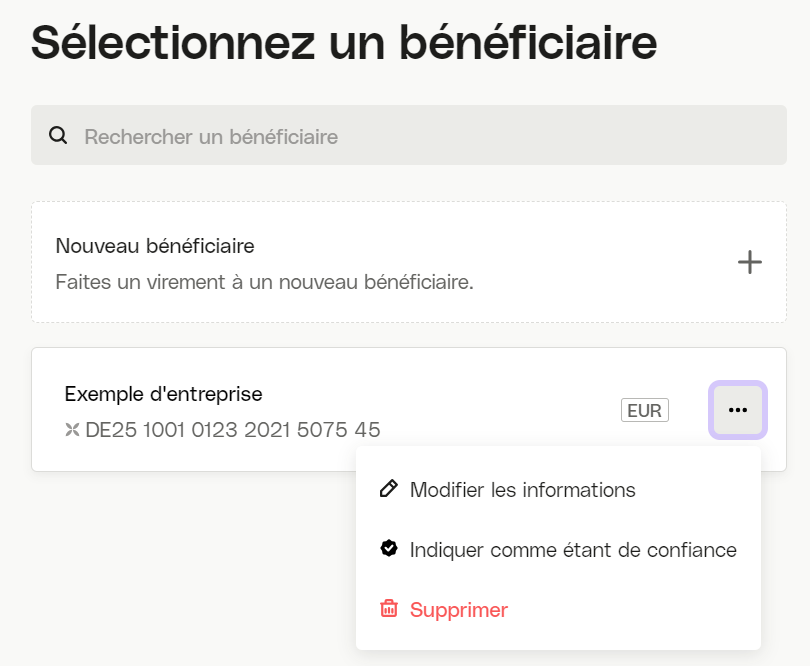Open the dashed new beneficiary card
Image resolution: width=810 pixels, height=666 pixels.
point(409,262)
